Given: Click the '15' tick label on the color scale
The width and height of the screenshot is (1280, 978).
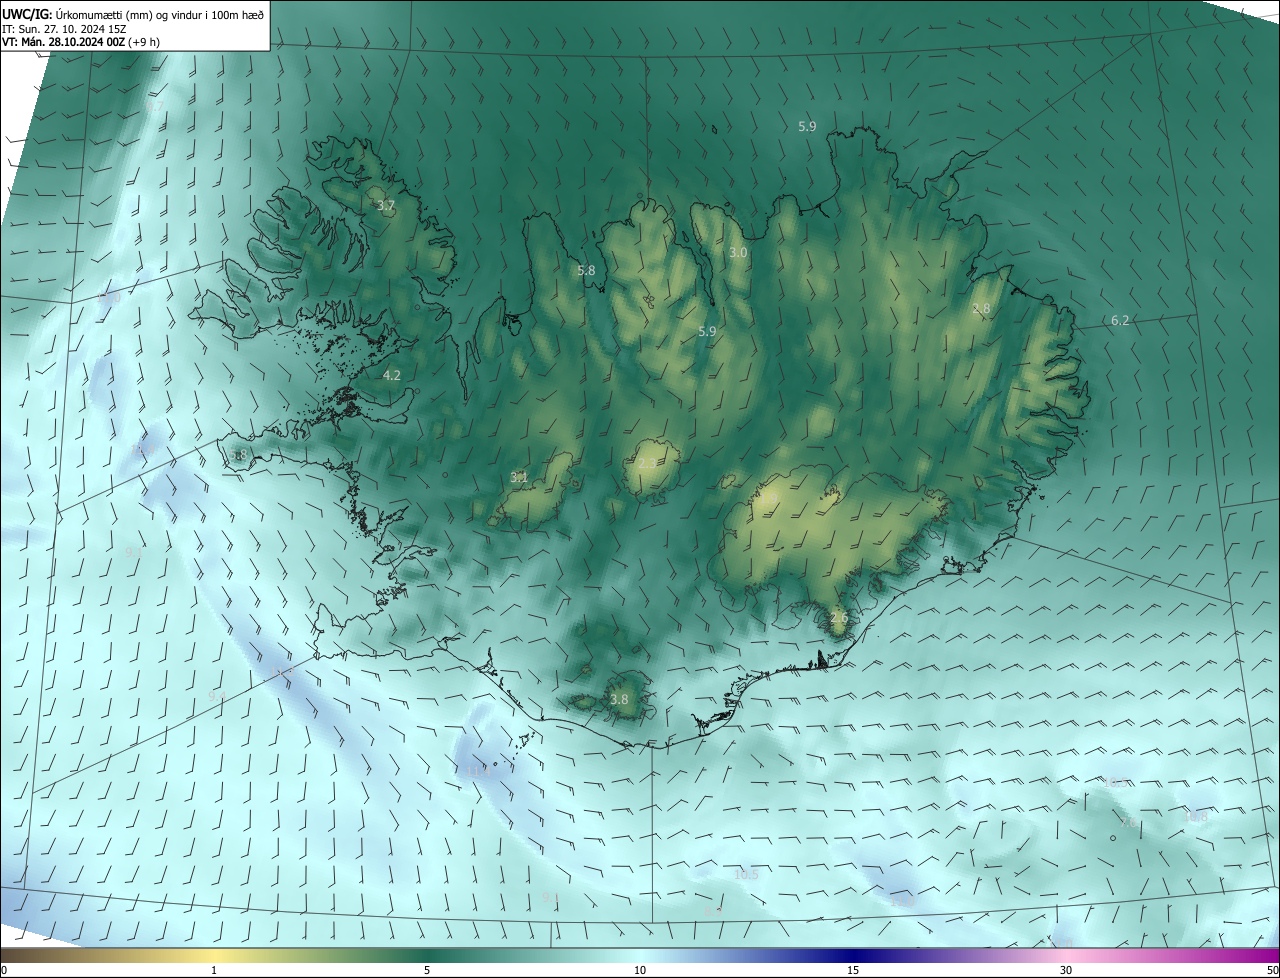Looking at the screenshot, I should (853, 970).
